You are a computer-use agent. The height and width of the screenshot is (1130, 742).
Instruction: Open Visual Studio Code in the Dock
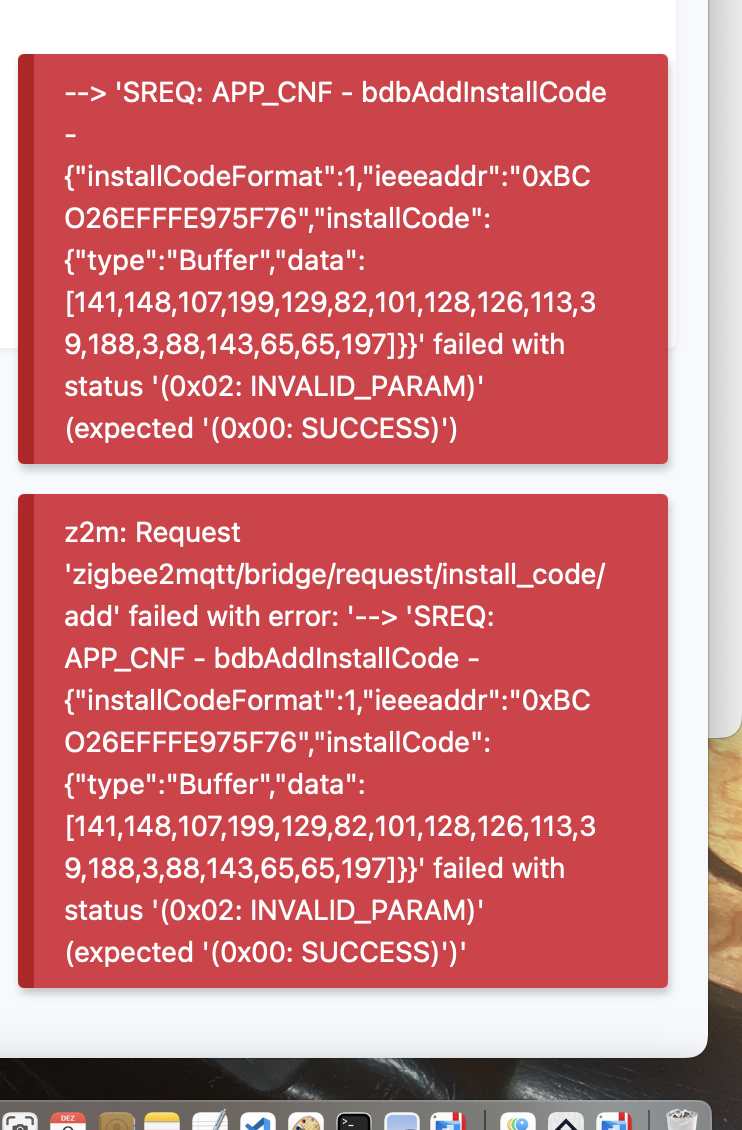(257, 1120)
